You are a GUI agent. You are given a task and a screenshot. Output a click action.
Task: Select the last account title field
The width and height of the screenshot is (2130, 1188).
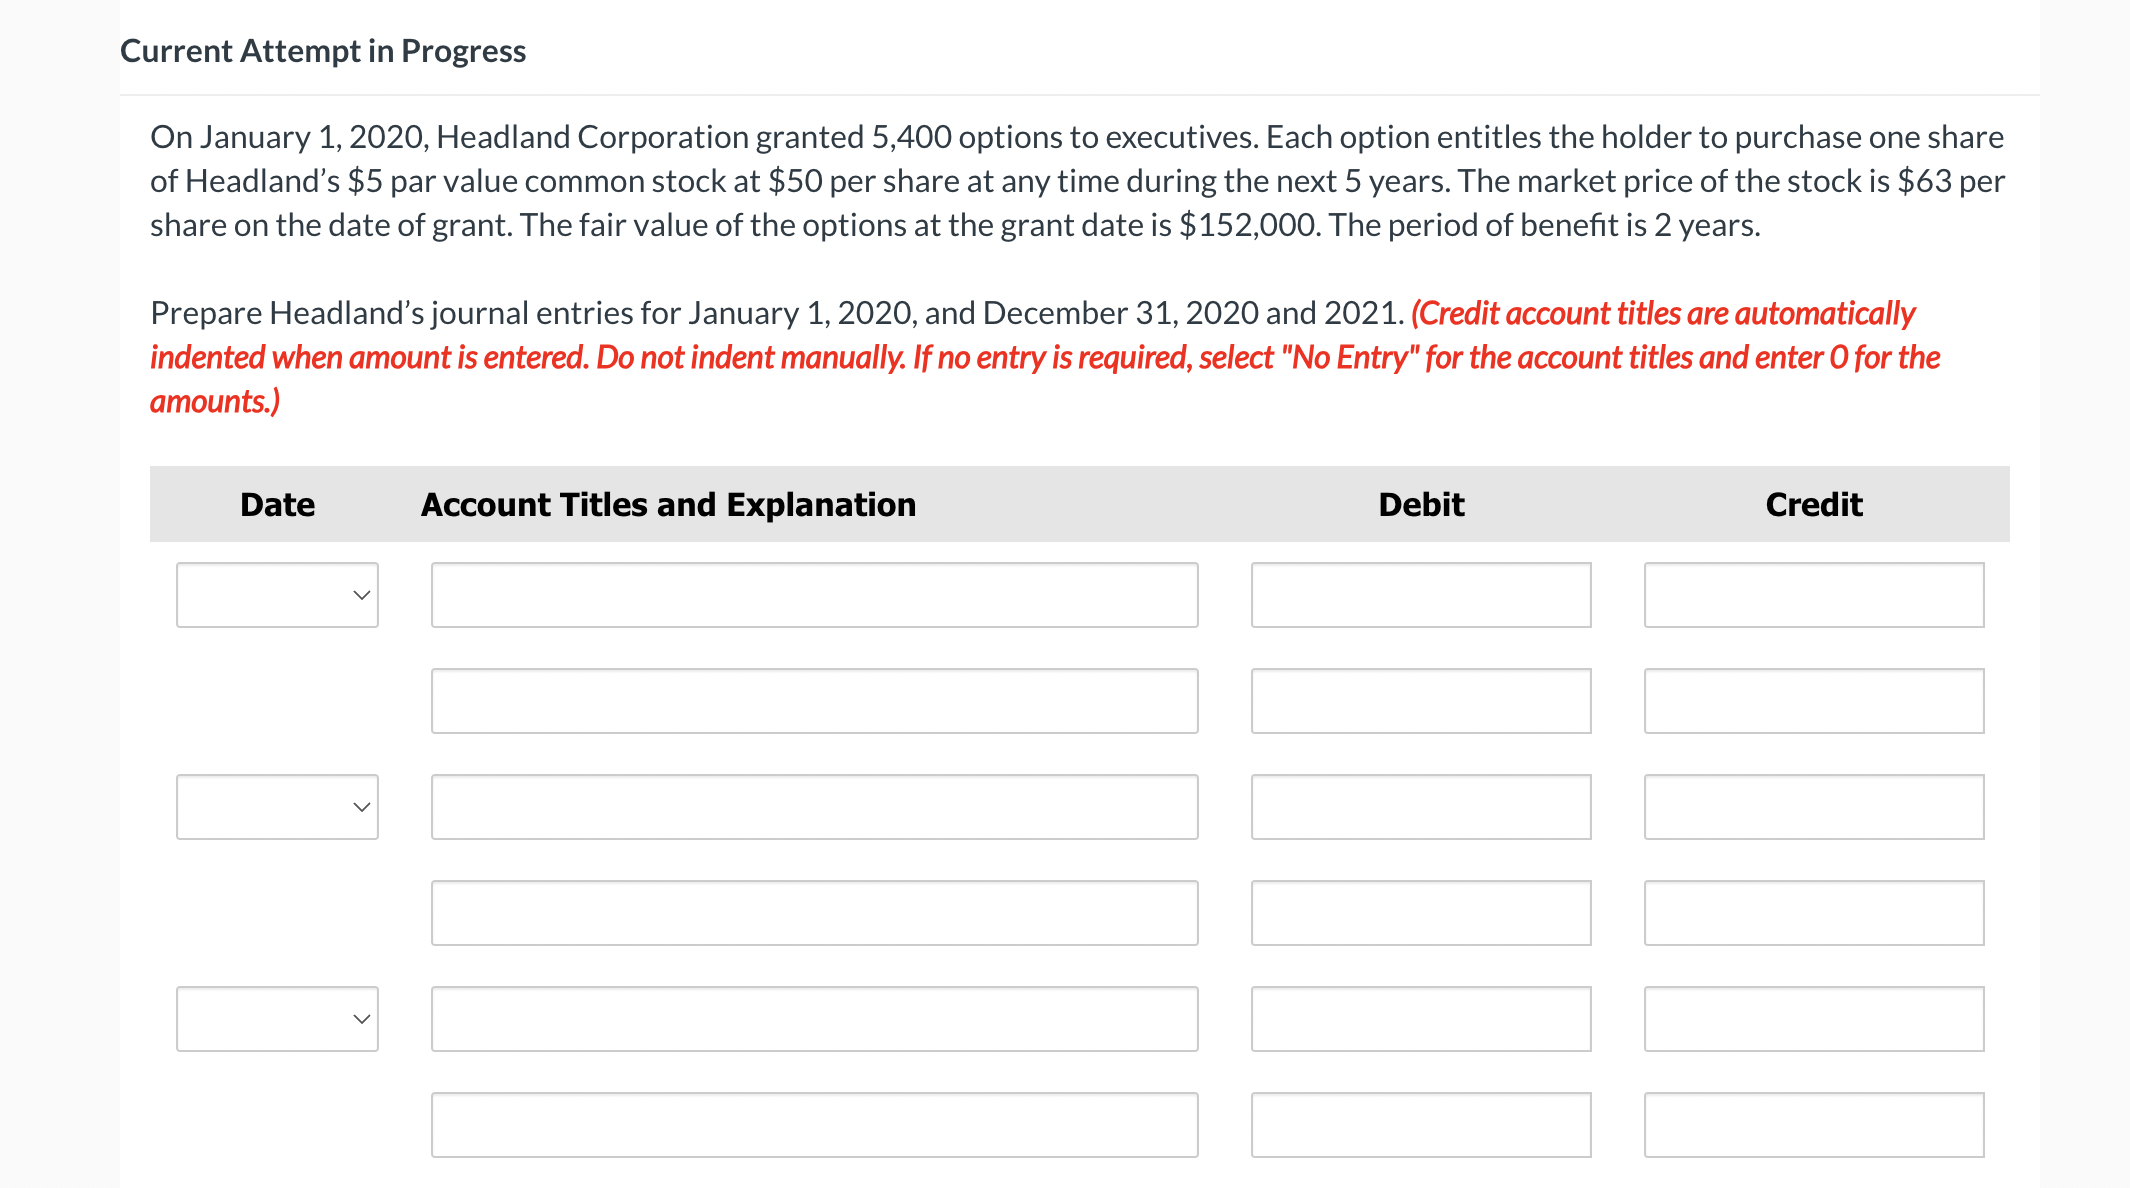pyautogui.click(x=814, y=1125)
